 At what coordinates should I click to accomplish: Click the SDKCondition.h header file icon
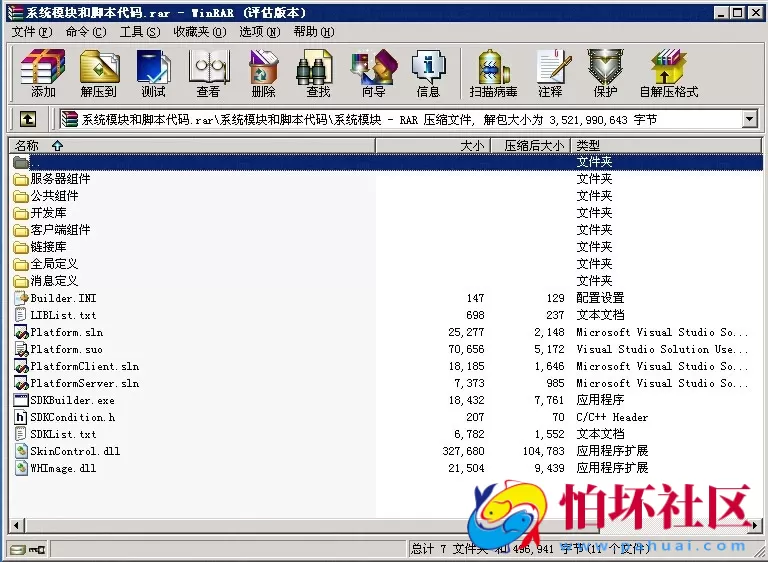click(x=21, y=417)
